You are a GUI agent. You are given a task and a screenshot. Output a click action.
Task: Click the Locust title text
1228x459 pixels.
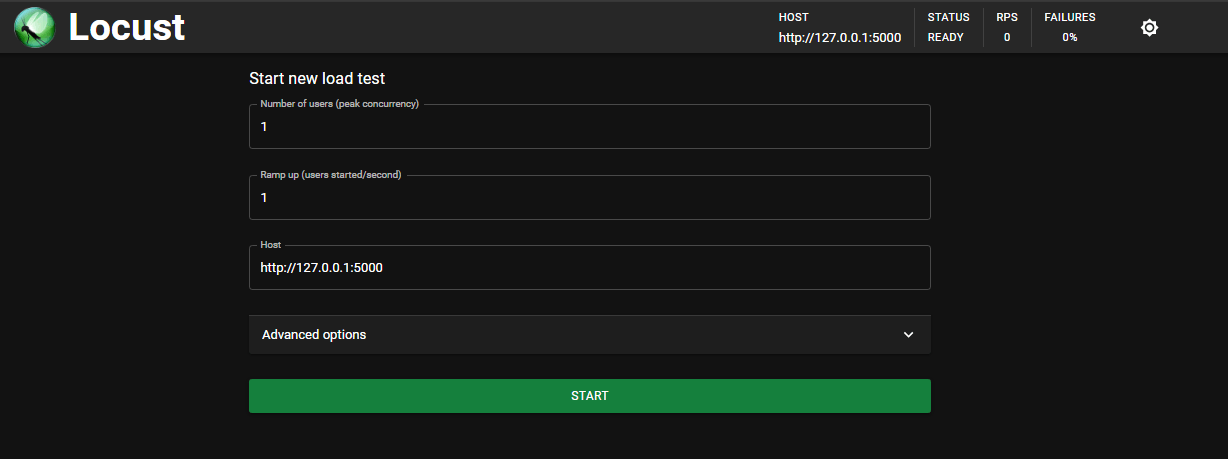(127, 27)
